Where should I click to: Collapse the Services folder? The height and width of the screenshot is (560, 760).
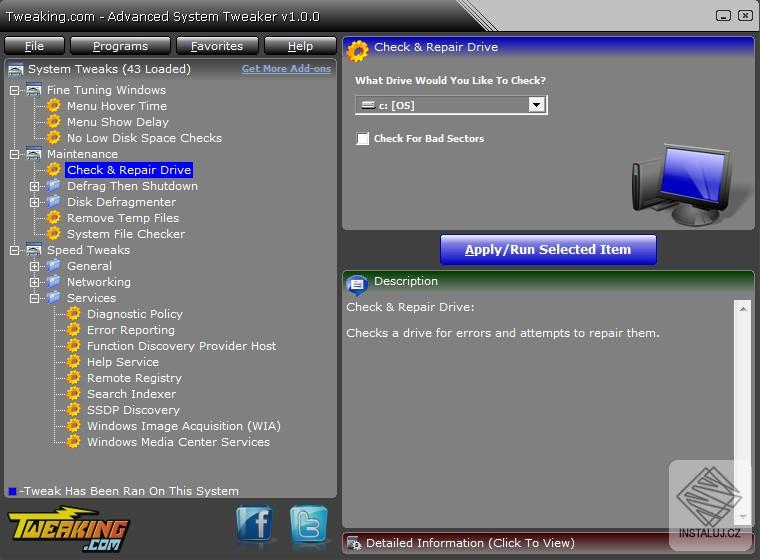click(x=34, y=298)
